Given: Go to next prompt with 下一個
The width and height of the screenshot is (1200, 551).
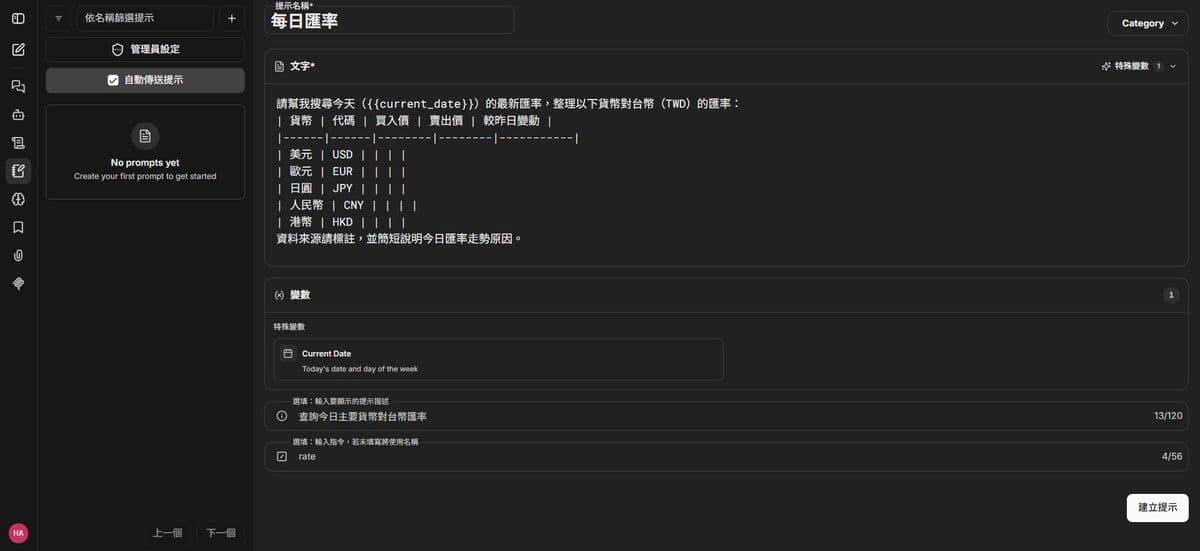Looking at the screenshot, I should click(221, 533).
